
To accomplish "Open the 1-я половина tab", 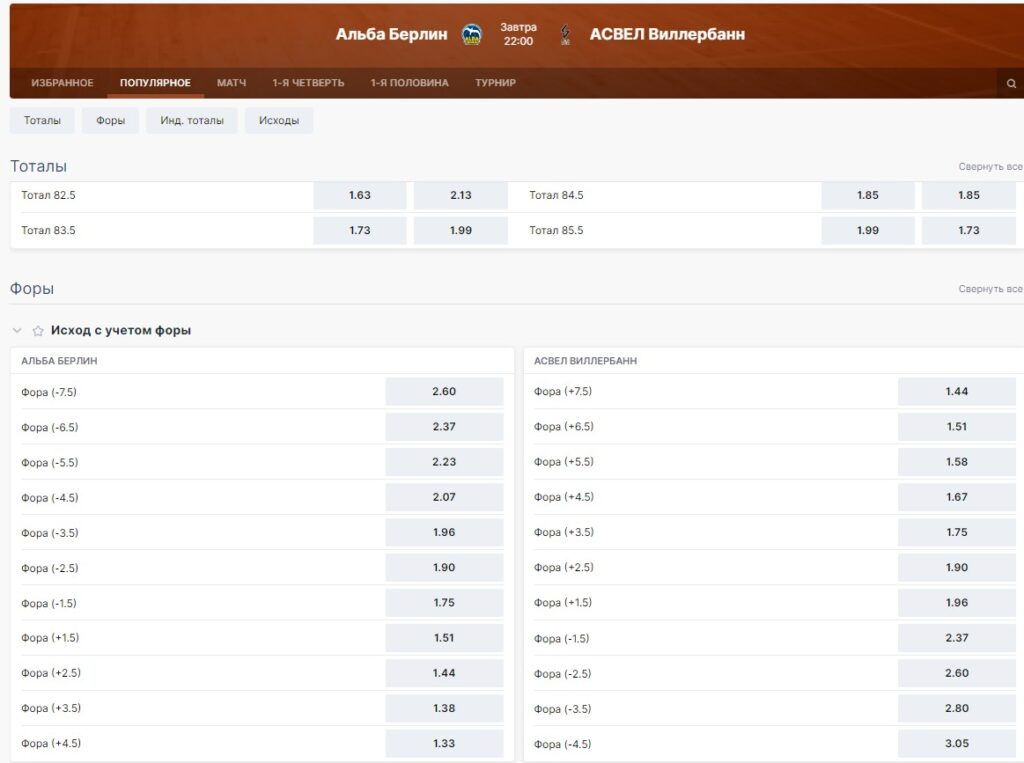I will pyautogui.click(x=409, y=83).
